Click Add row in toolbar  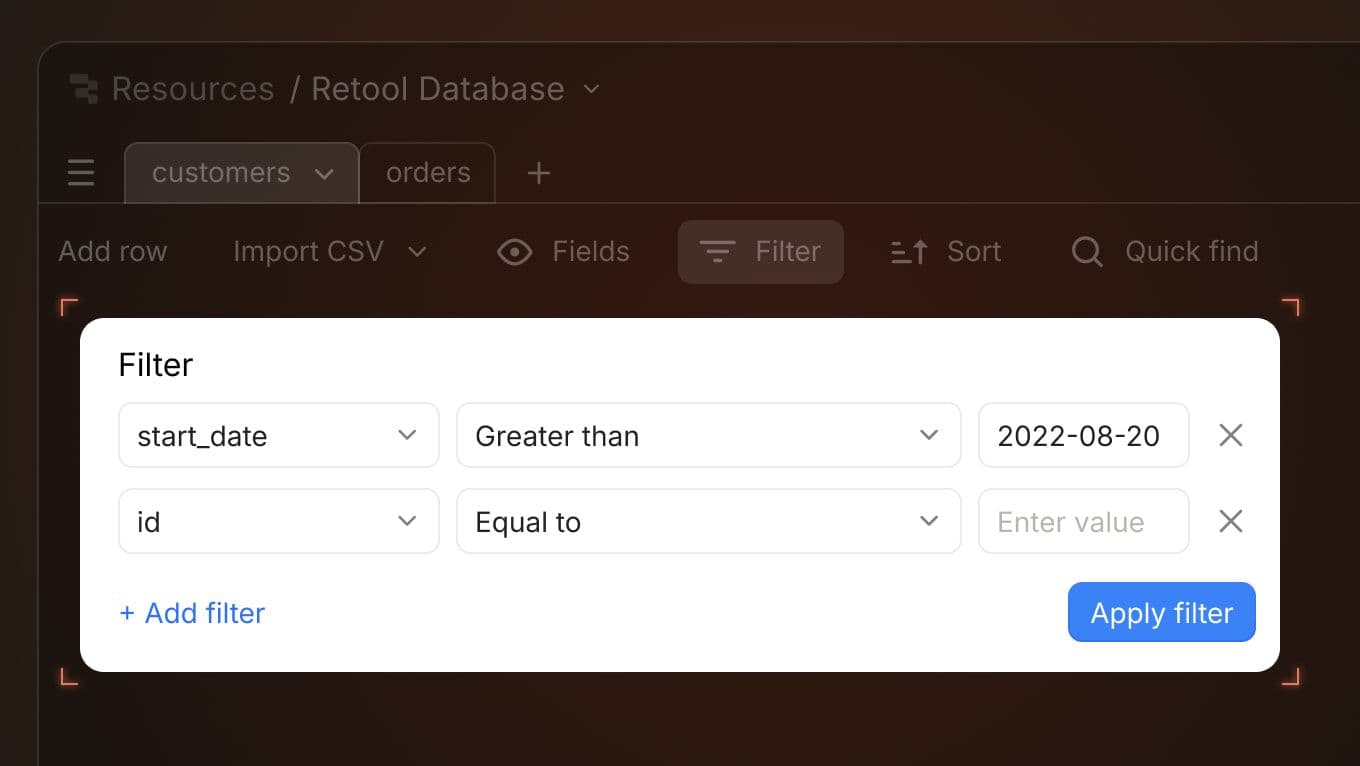113,251
